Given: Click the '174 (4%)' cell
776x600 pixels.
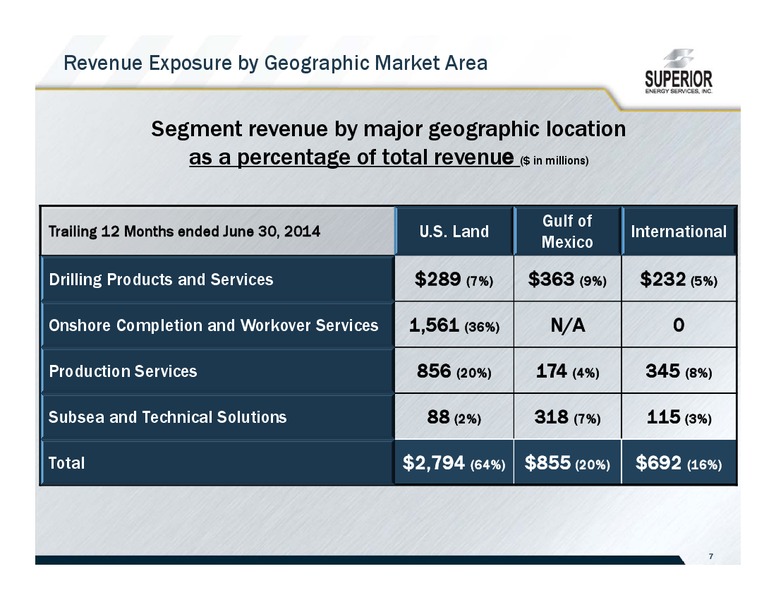Looking at the screenshot, I should 567,371.
